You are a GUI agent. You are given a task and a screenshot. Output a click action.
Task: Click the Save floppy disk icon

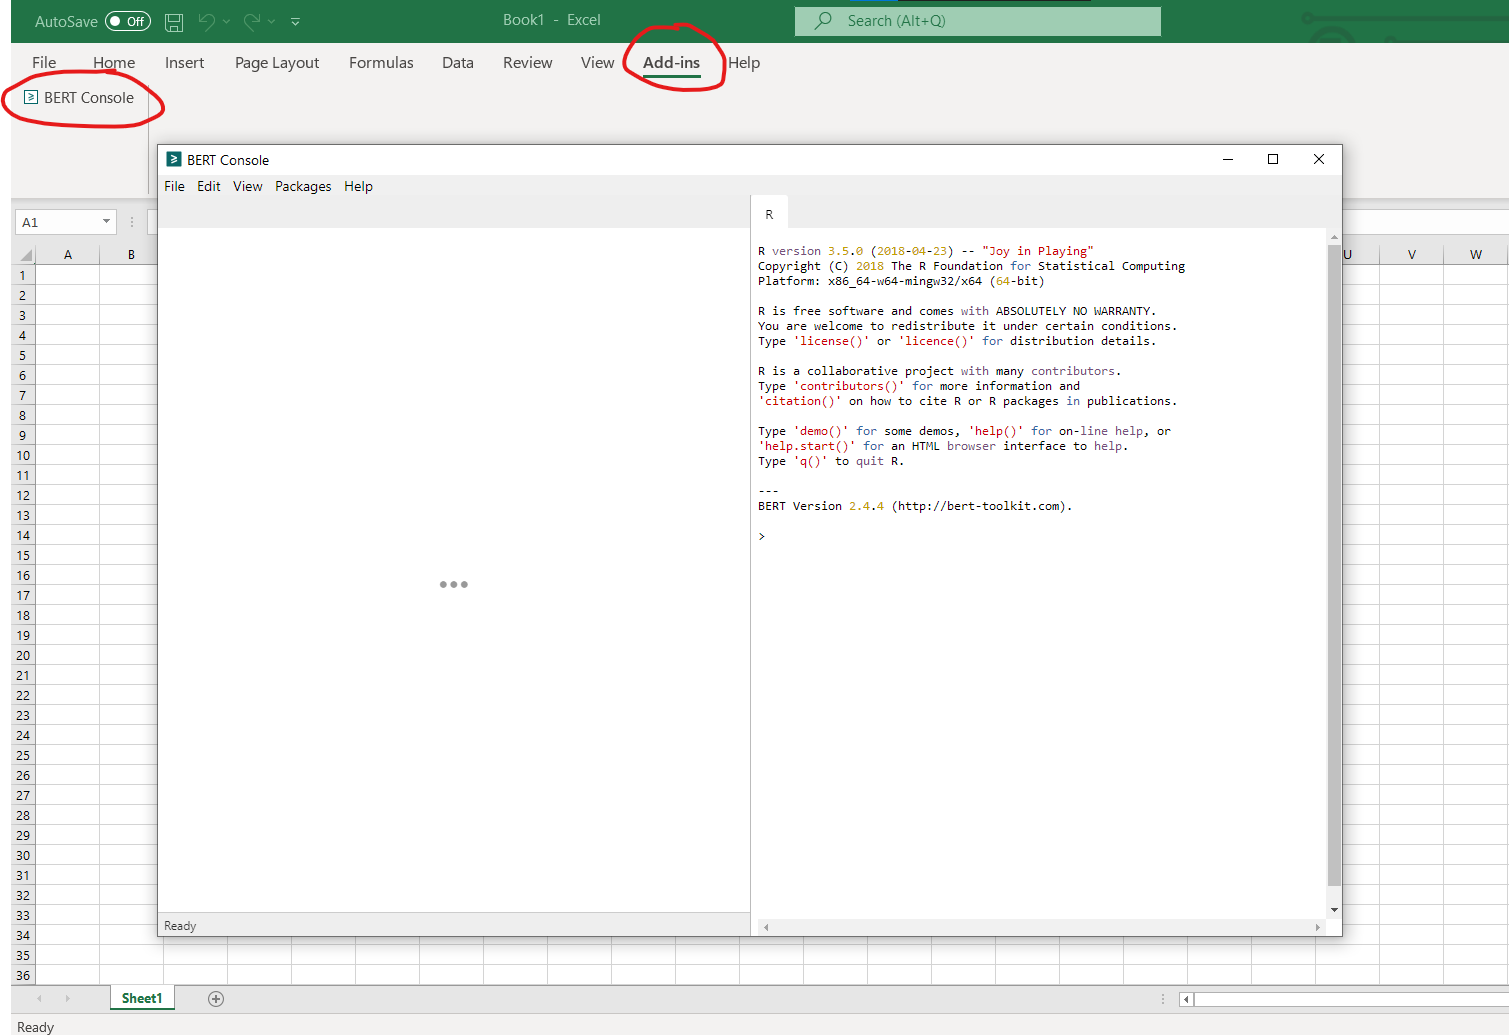point(174,21)
